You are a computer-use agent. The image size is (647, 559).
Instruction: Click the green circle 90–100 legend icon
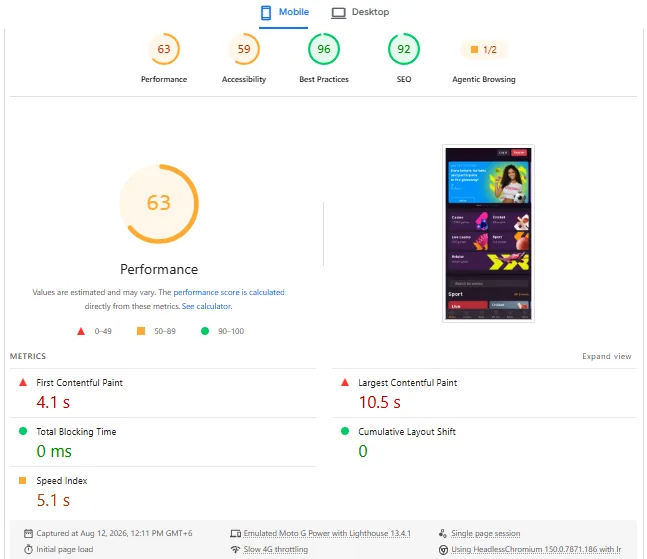pyautogui.click(x=205, y=331)
